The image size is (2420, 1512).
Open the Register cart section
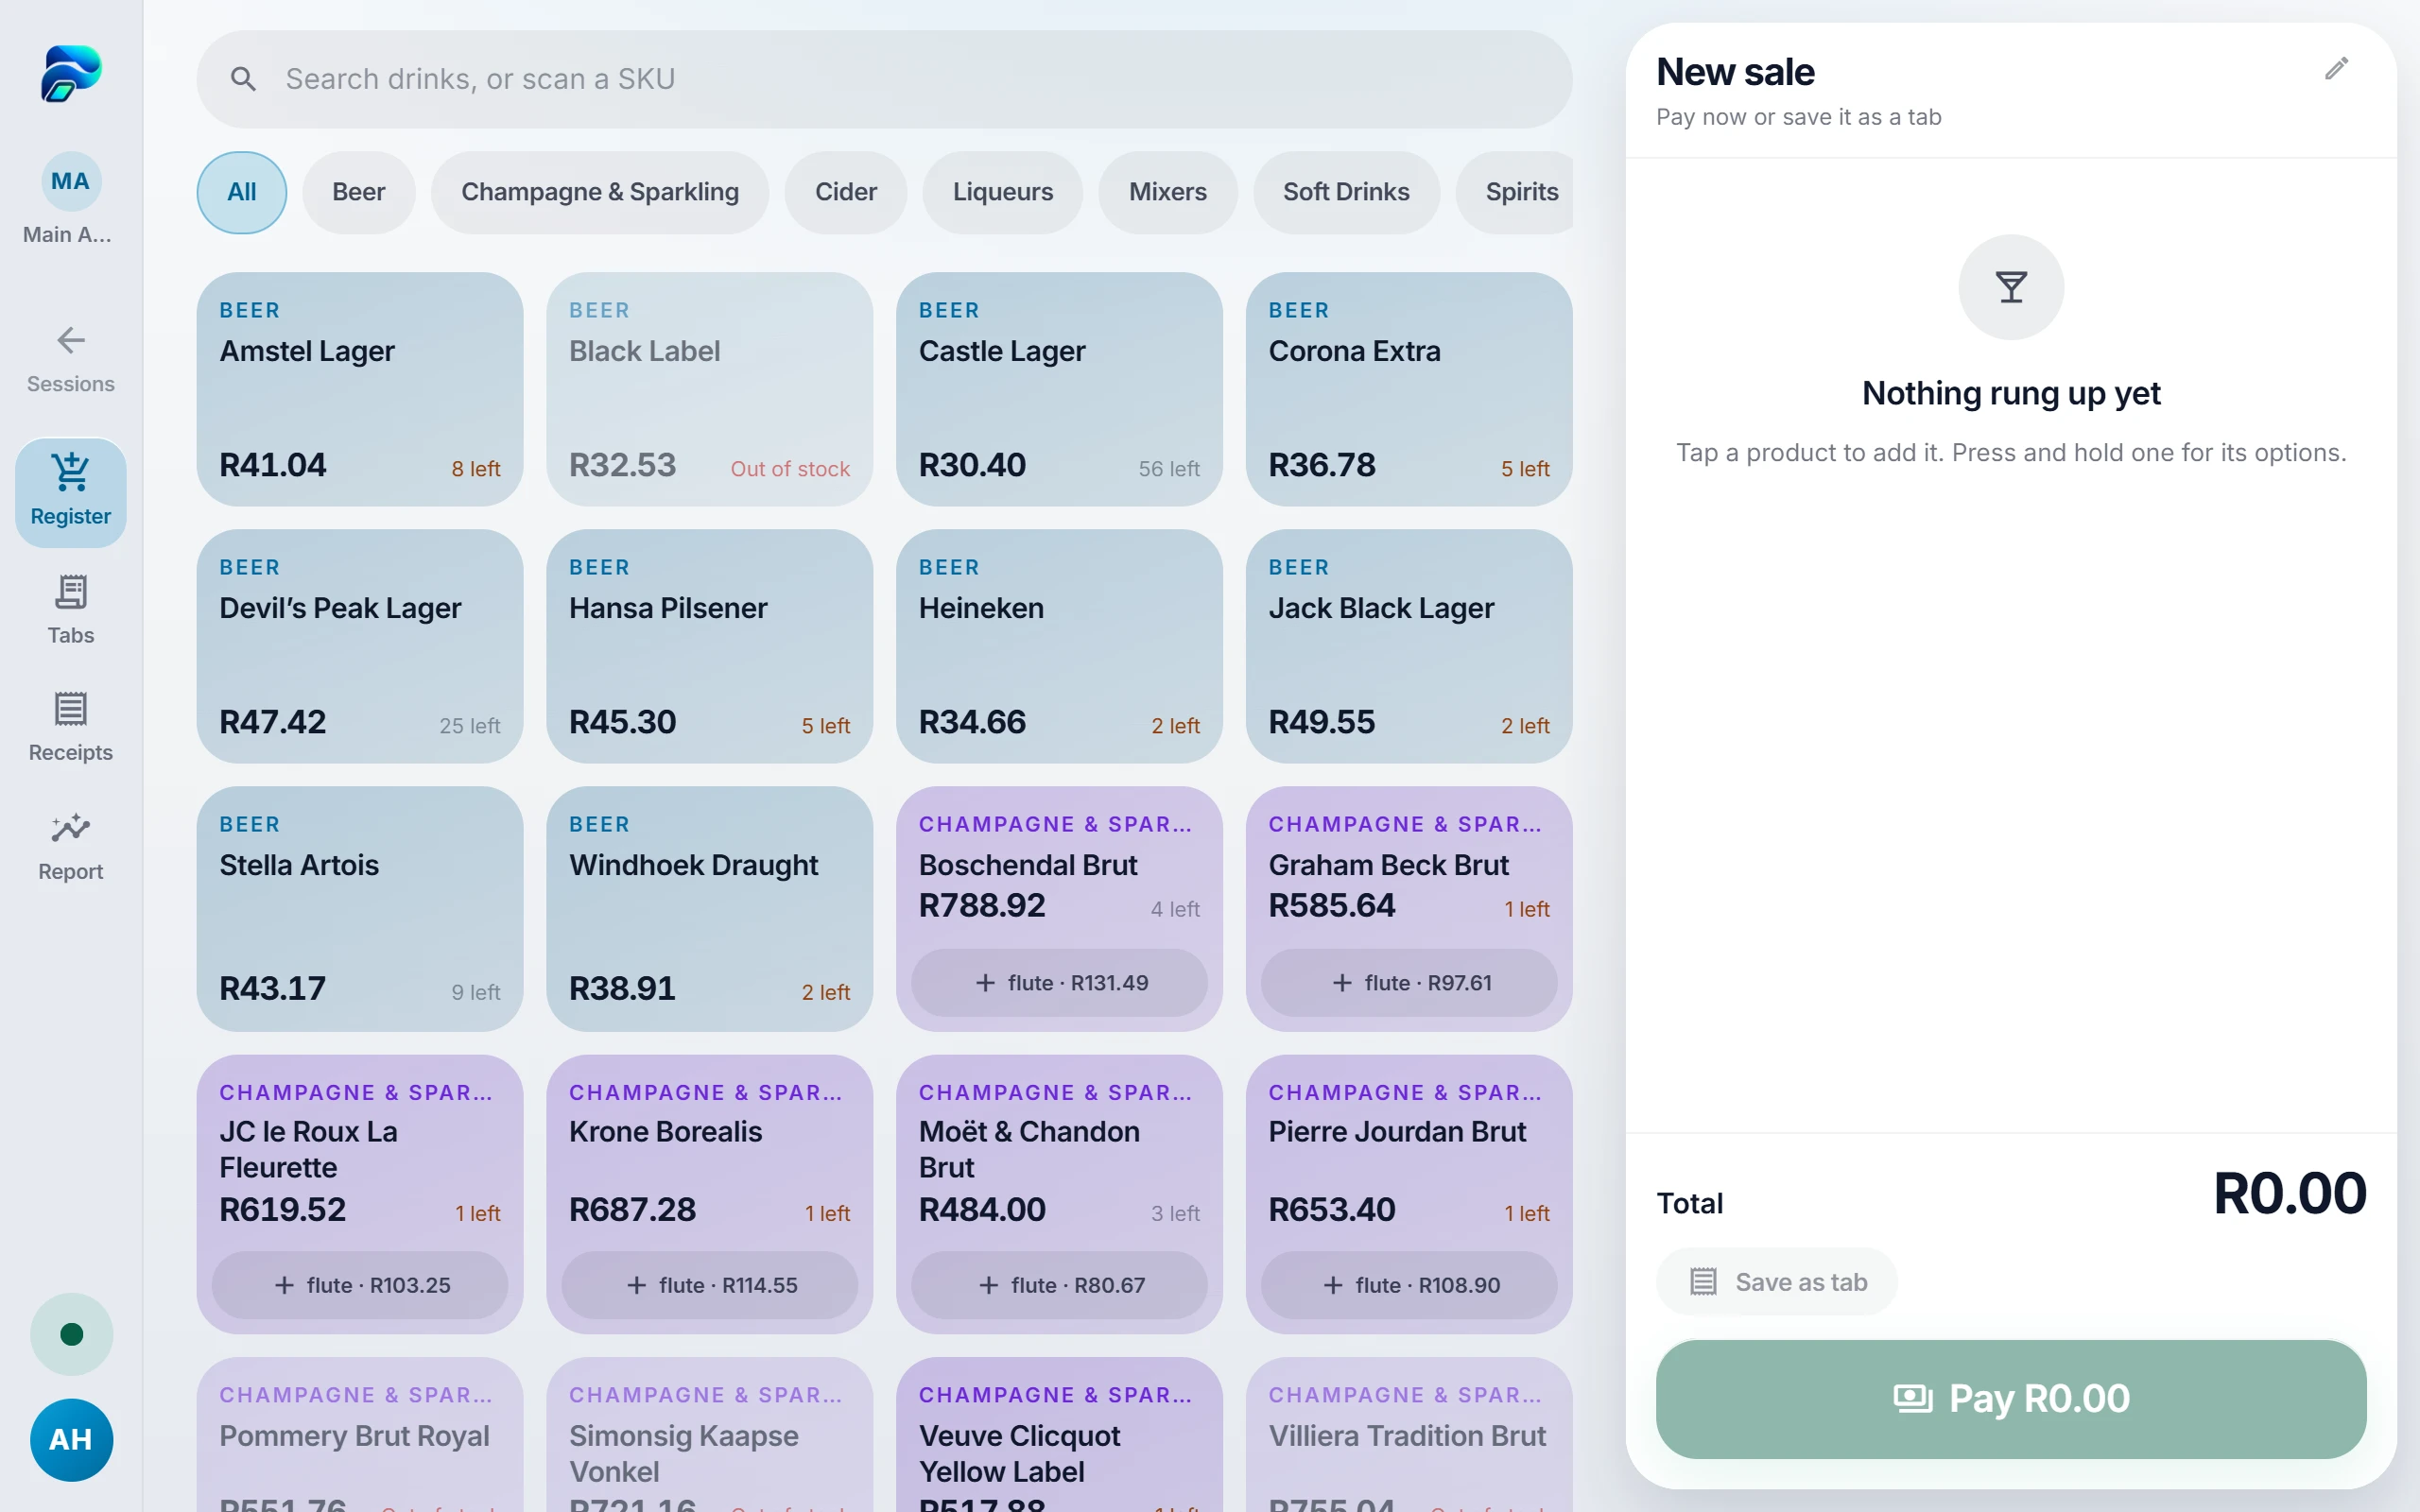70,492
